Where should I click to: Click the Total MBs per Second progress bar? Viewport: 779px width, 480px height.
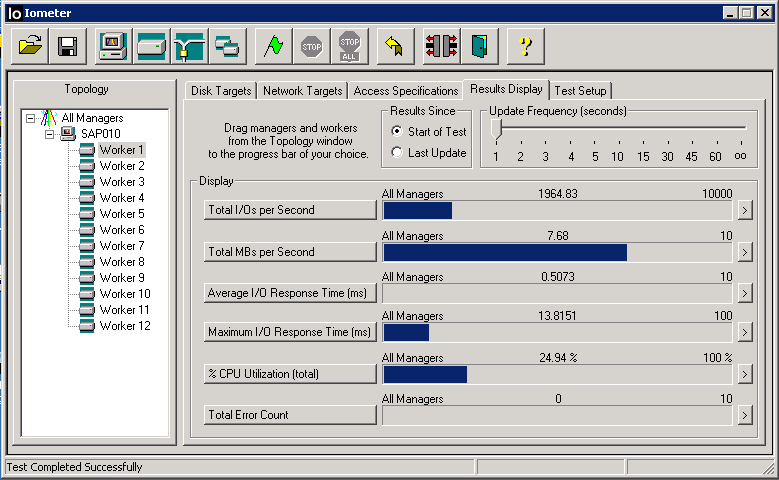pos(557,252)
